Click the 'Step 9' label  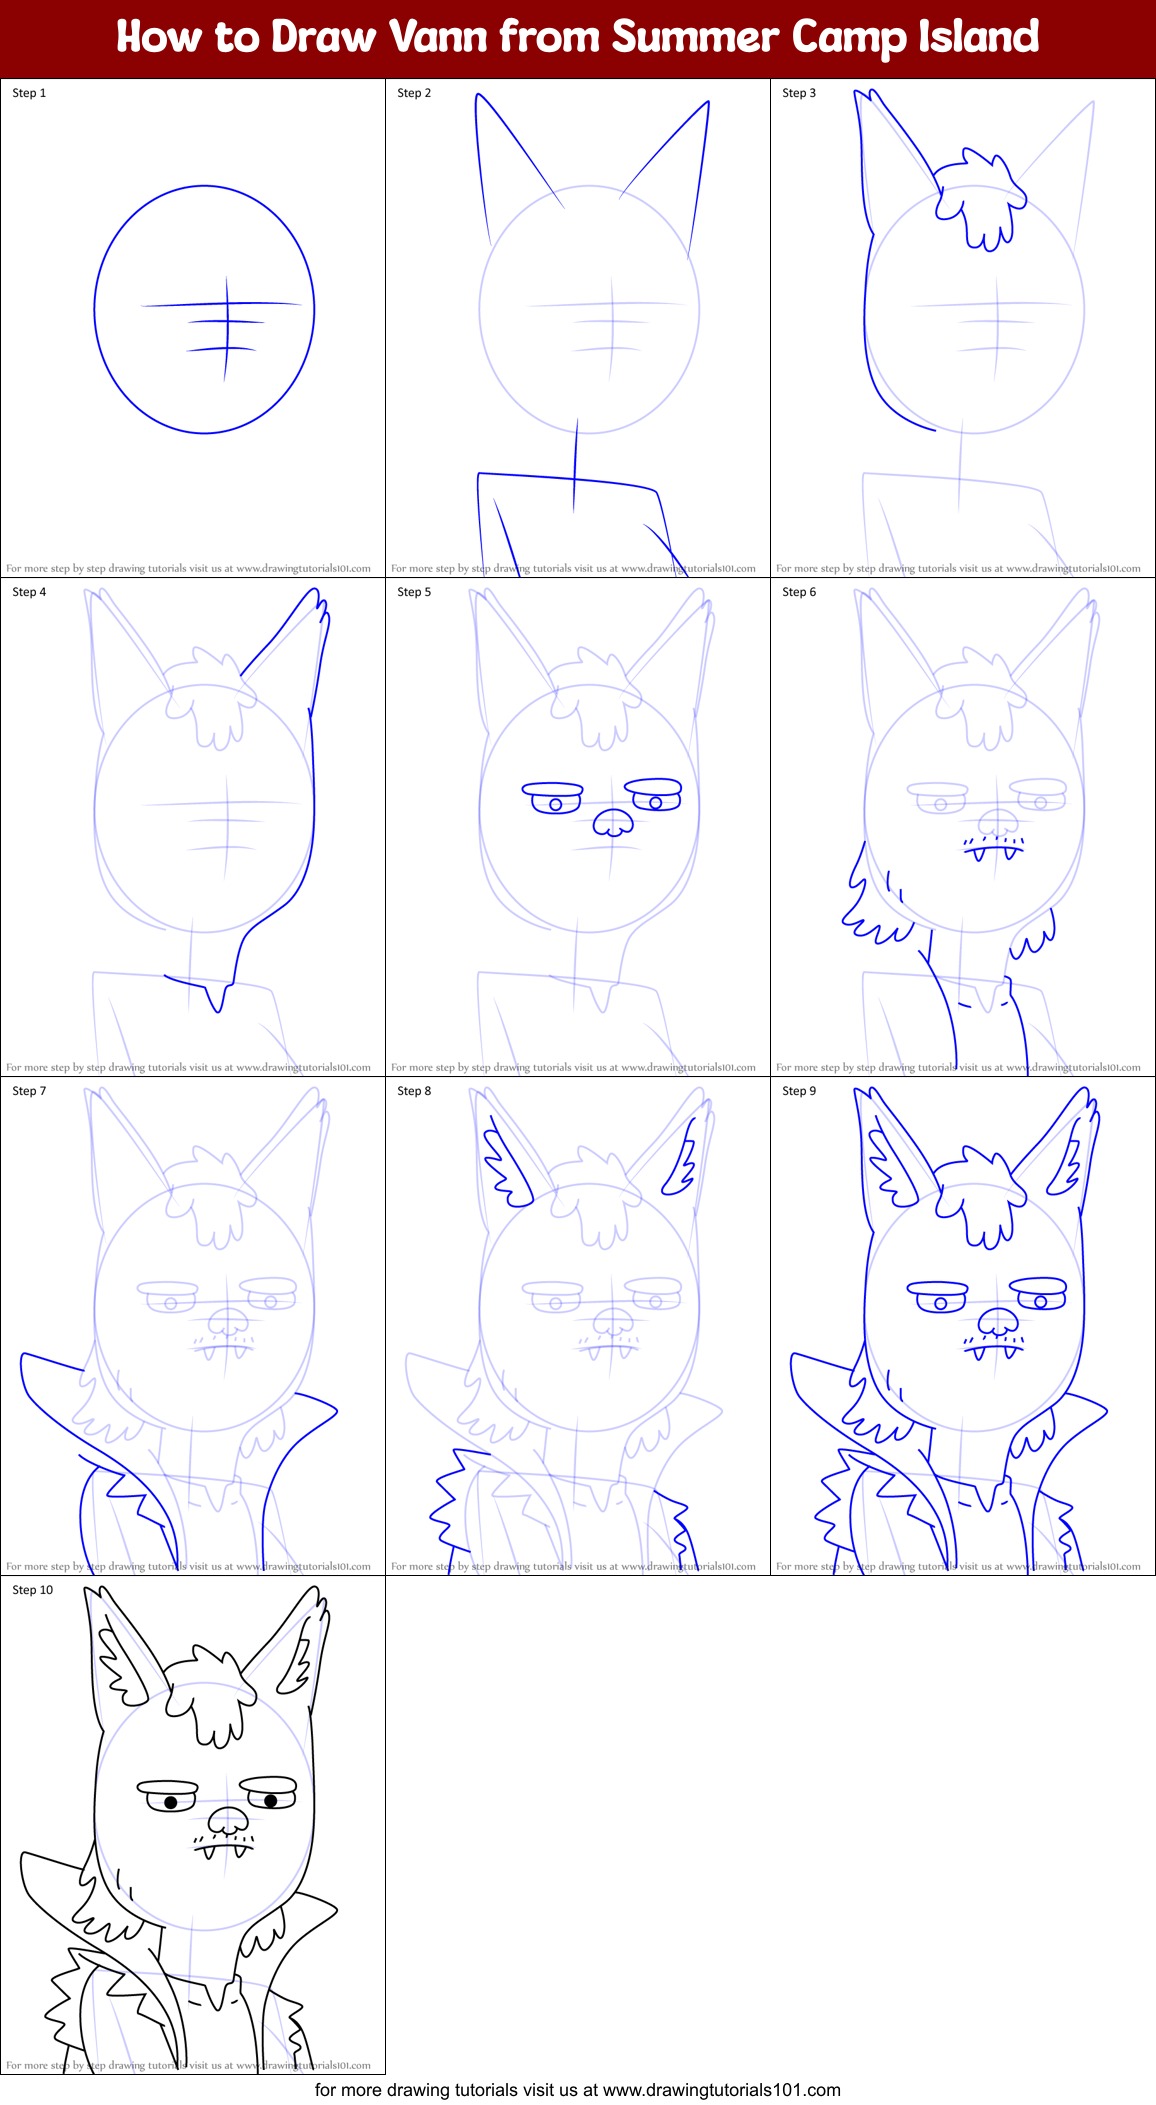(x=799, y=1091)
